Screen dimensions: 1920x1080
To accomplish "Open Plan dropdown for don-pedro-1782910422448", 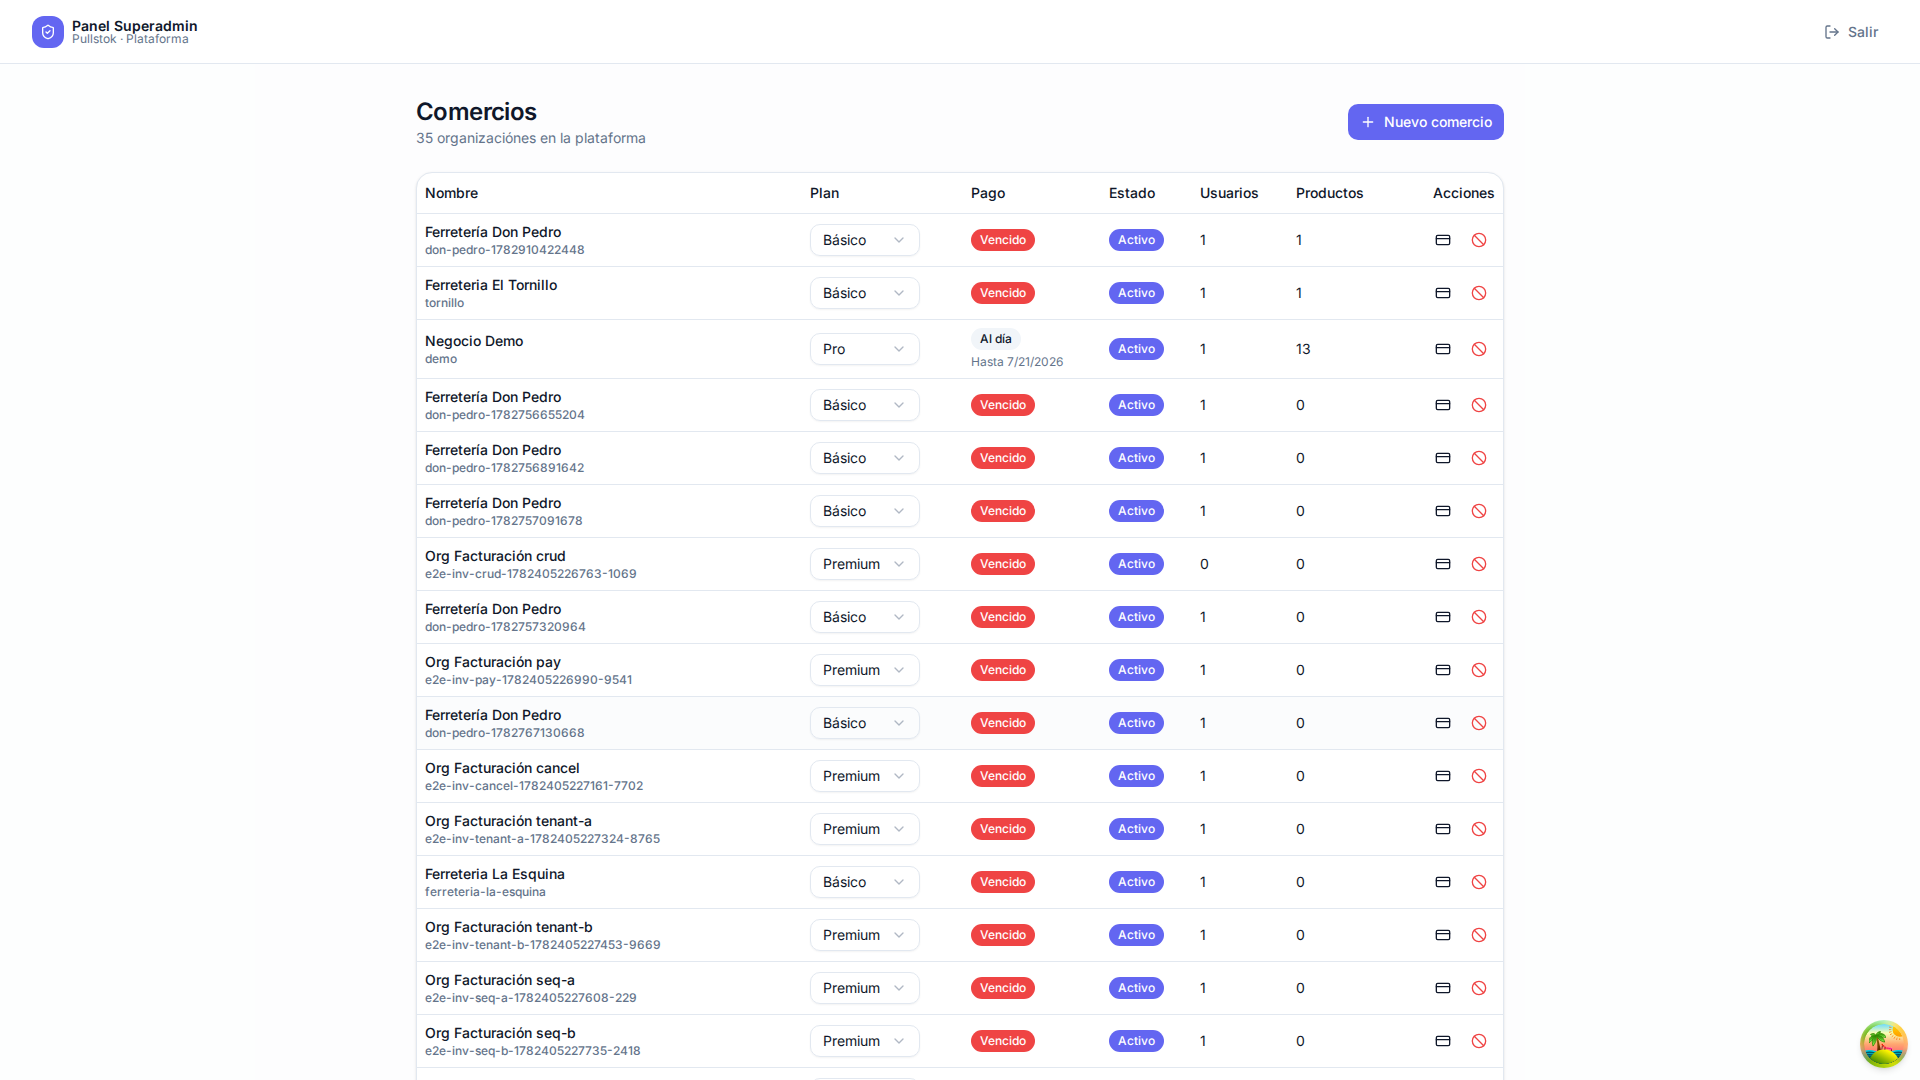I will 864,240.
